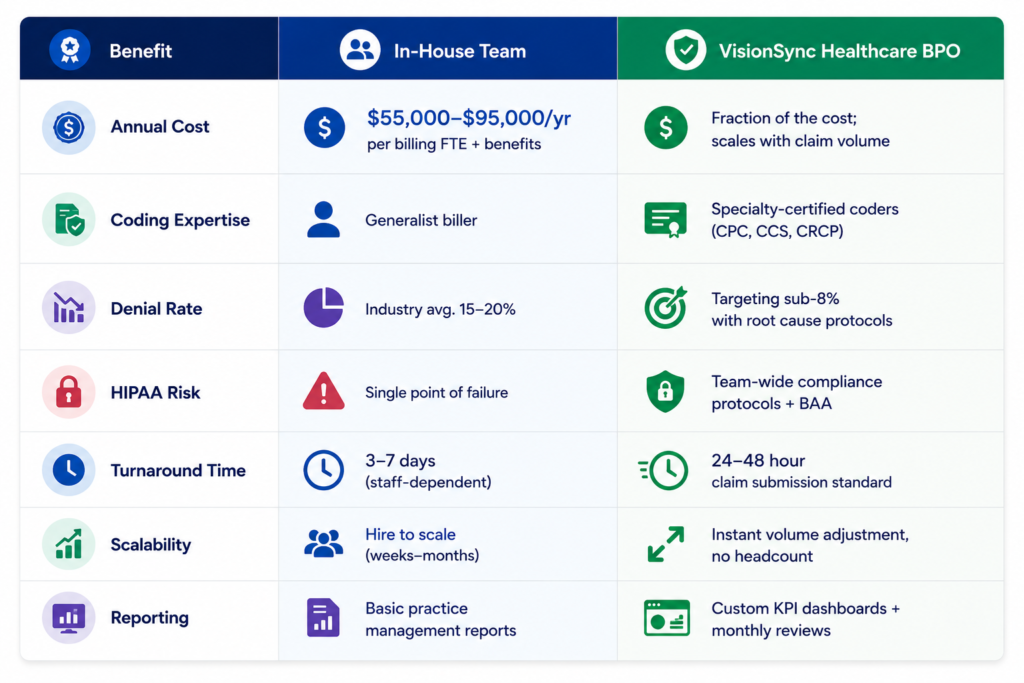1024x683 pixels.
Task: Click the Coding Expertise document check icon
Action: pos(69,219)
